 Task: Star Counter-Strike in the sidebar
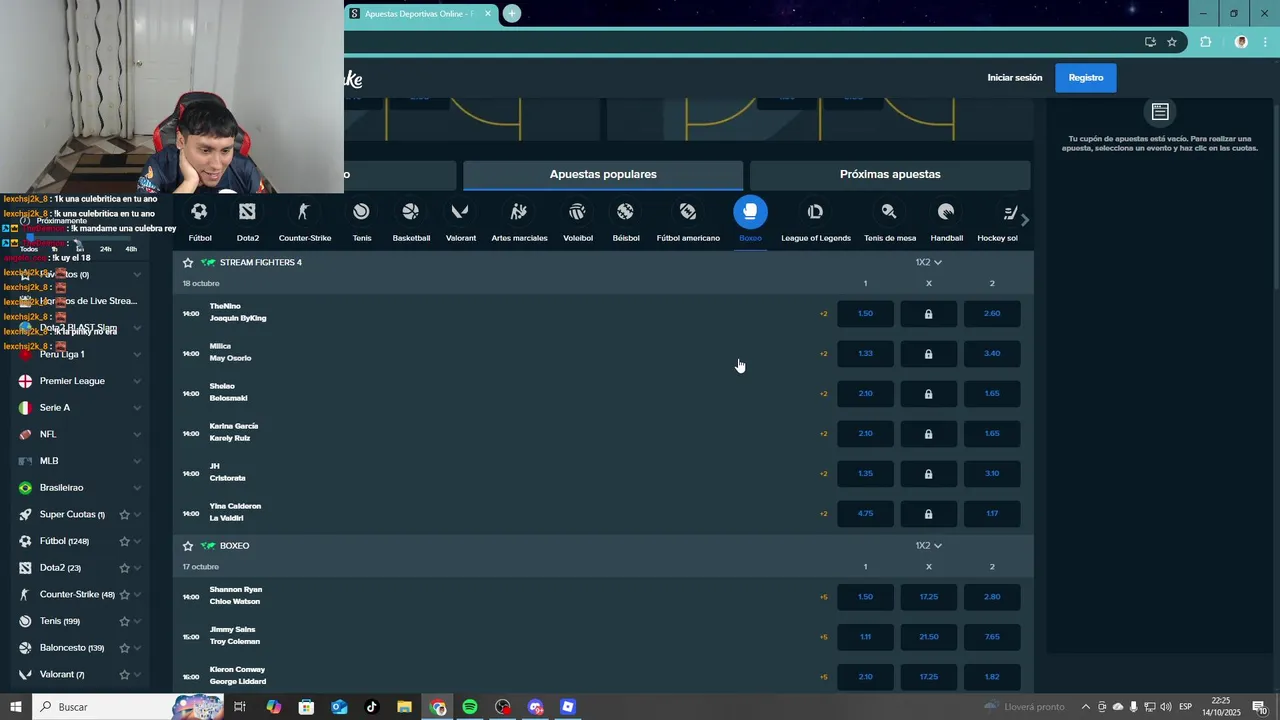(125, 594)
